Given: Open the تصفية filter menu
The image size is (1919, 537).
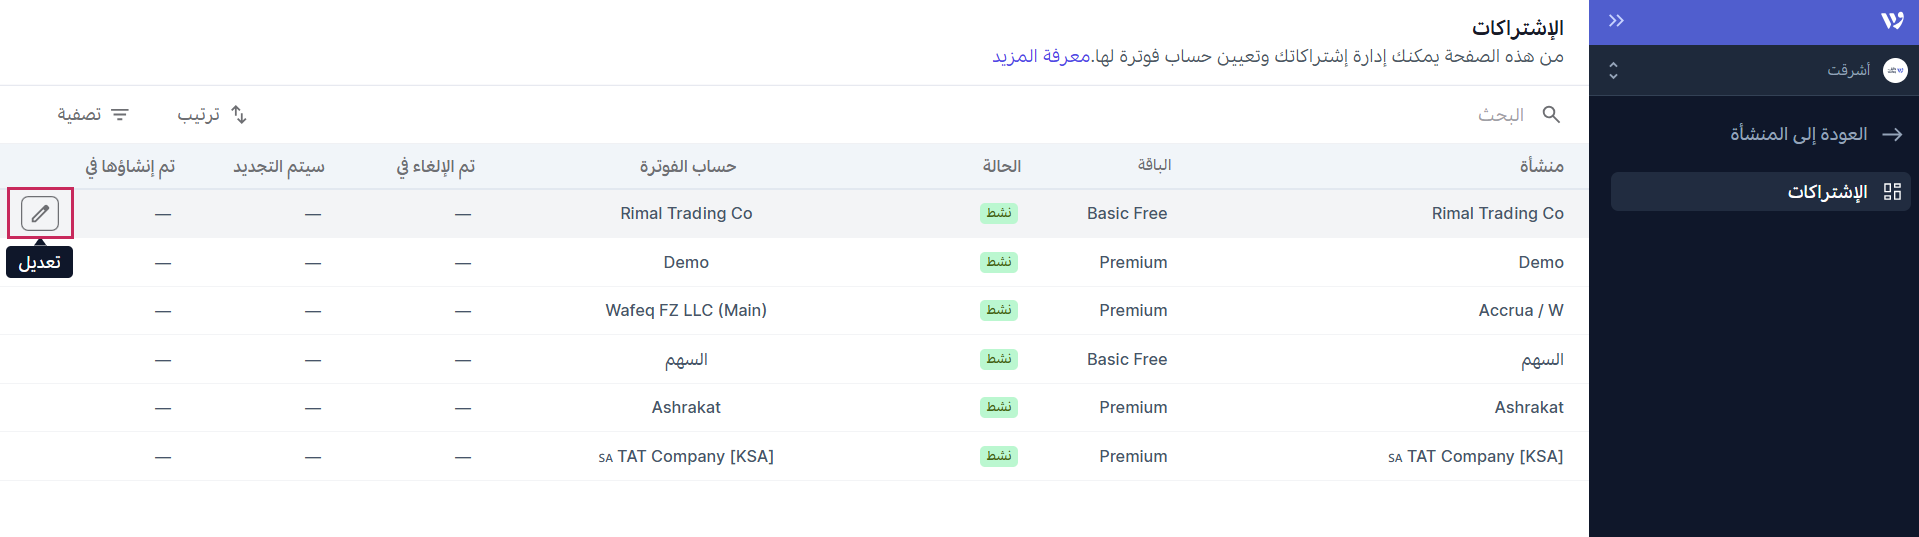Looking at the screenshot, I should pos(80,114).
